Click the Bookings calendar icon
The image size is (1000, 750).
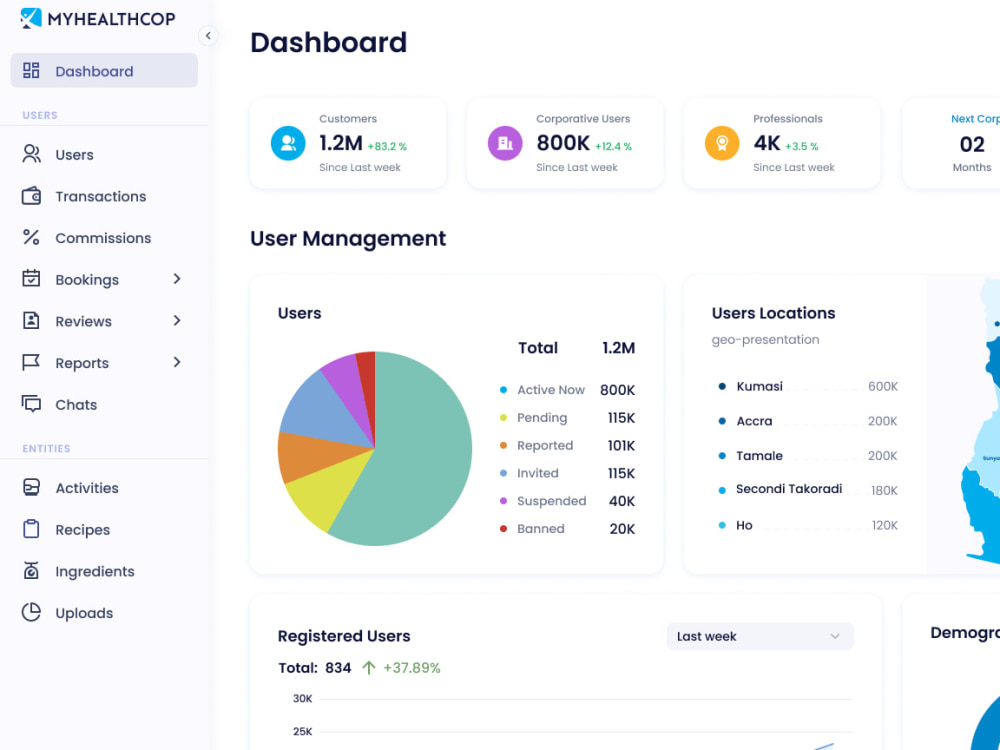[31, 279]
